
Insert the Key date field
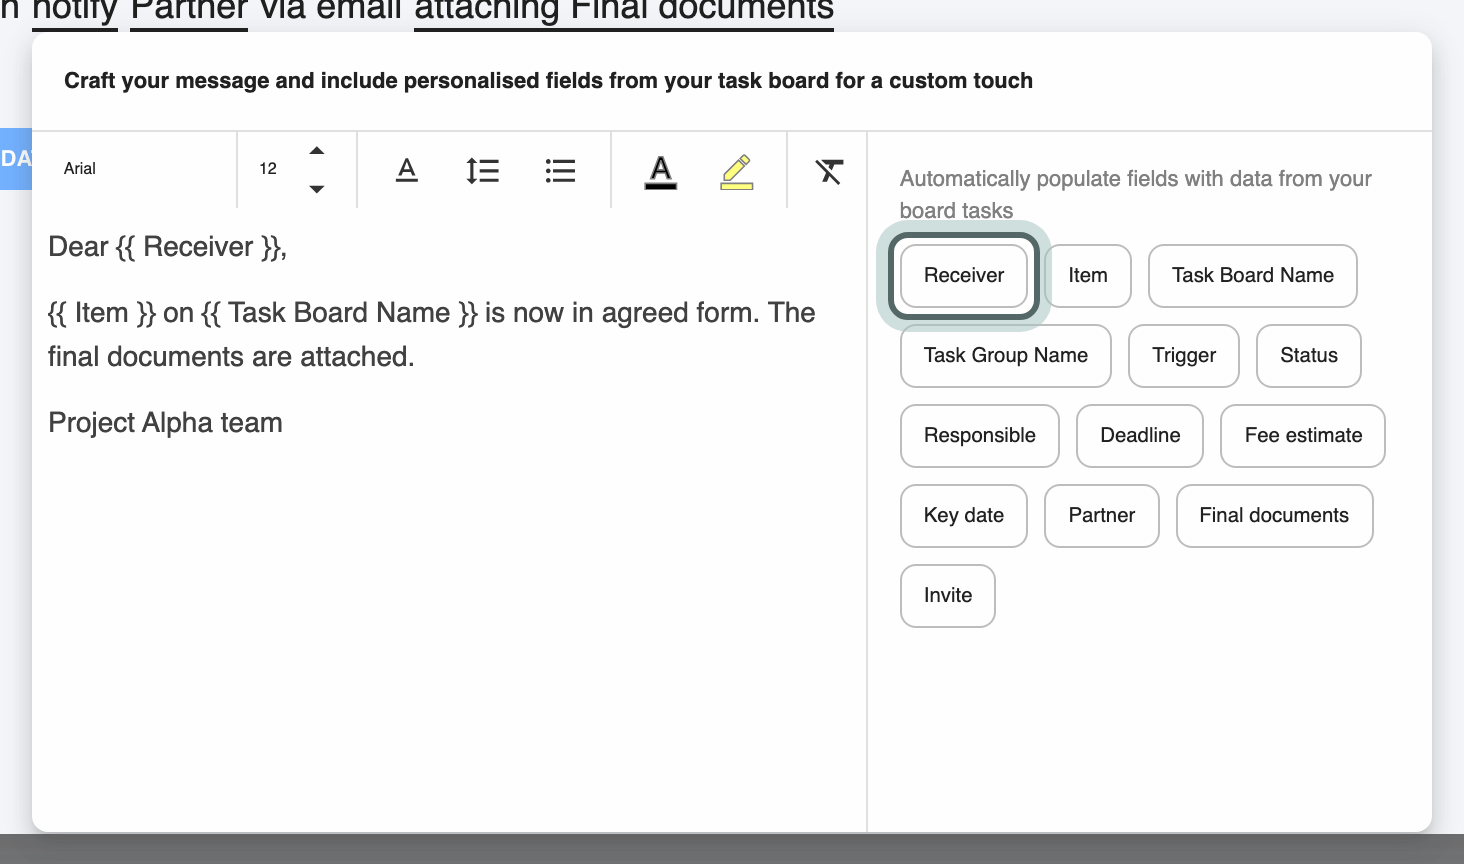(964, 515)
